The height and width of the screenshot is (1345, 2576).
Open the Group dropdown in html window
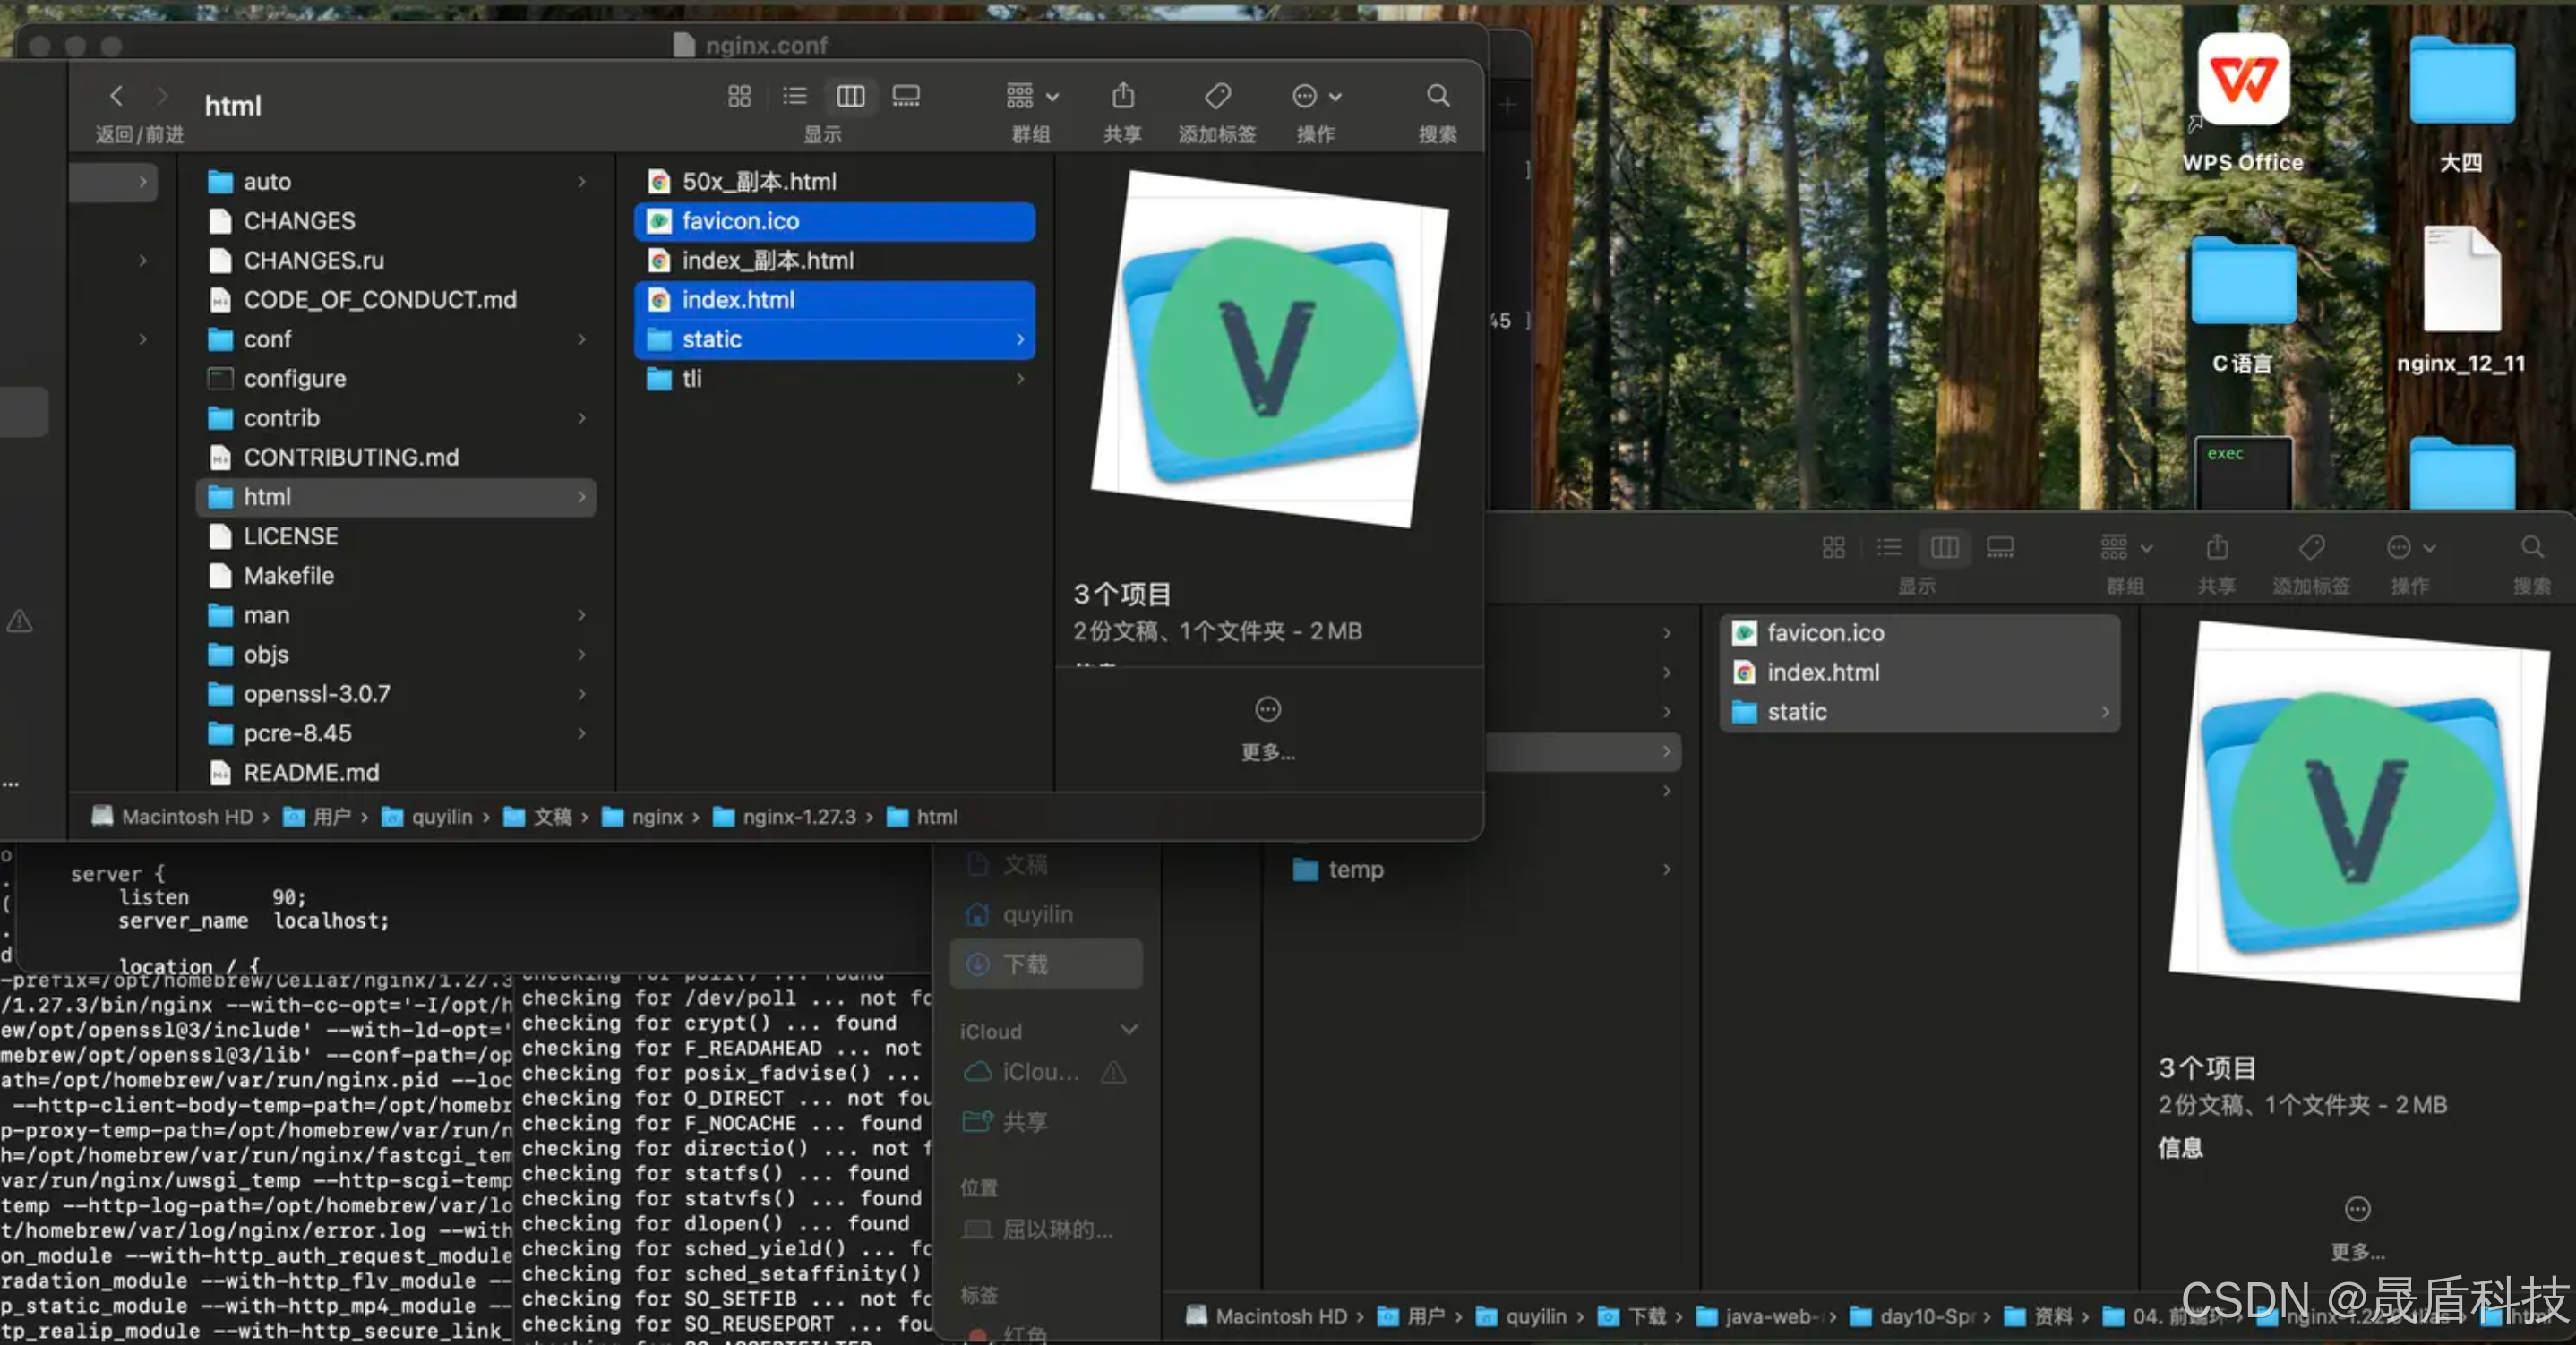click(1031, 96)
